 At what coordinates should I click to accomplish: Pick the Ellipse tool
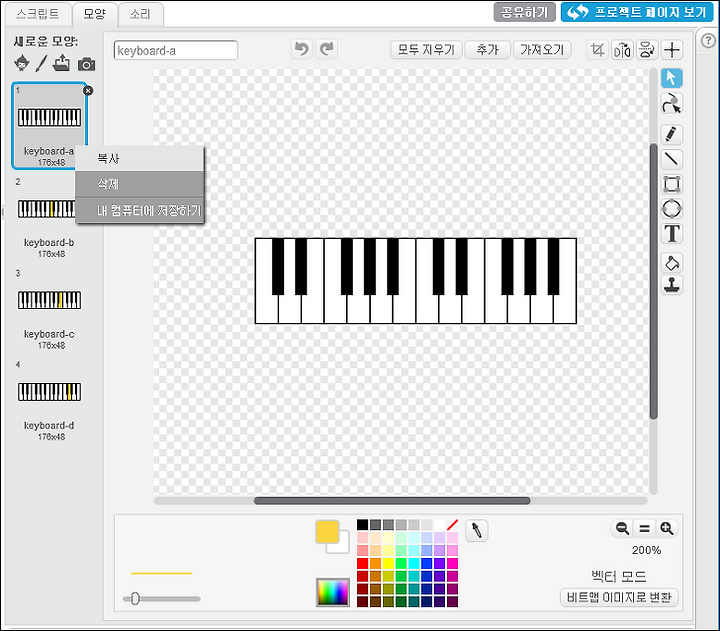pyautogui.click(x=671, y=208)
